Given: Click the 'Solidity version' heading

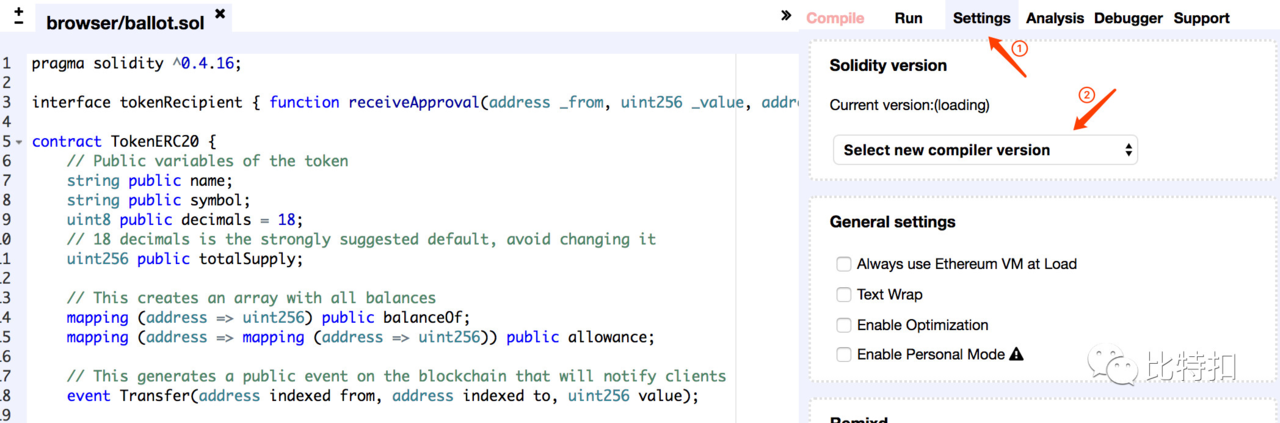Looking at the screenshot, I should (x=888, y=66).
